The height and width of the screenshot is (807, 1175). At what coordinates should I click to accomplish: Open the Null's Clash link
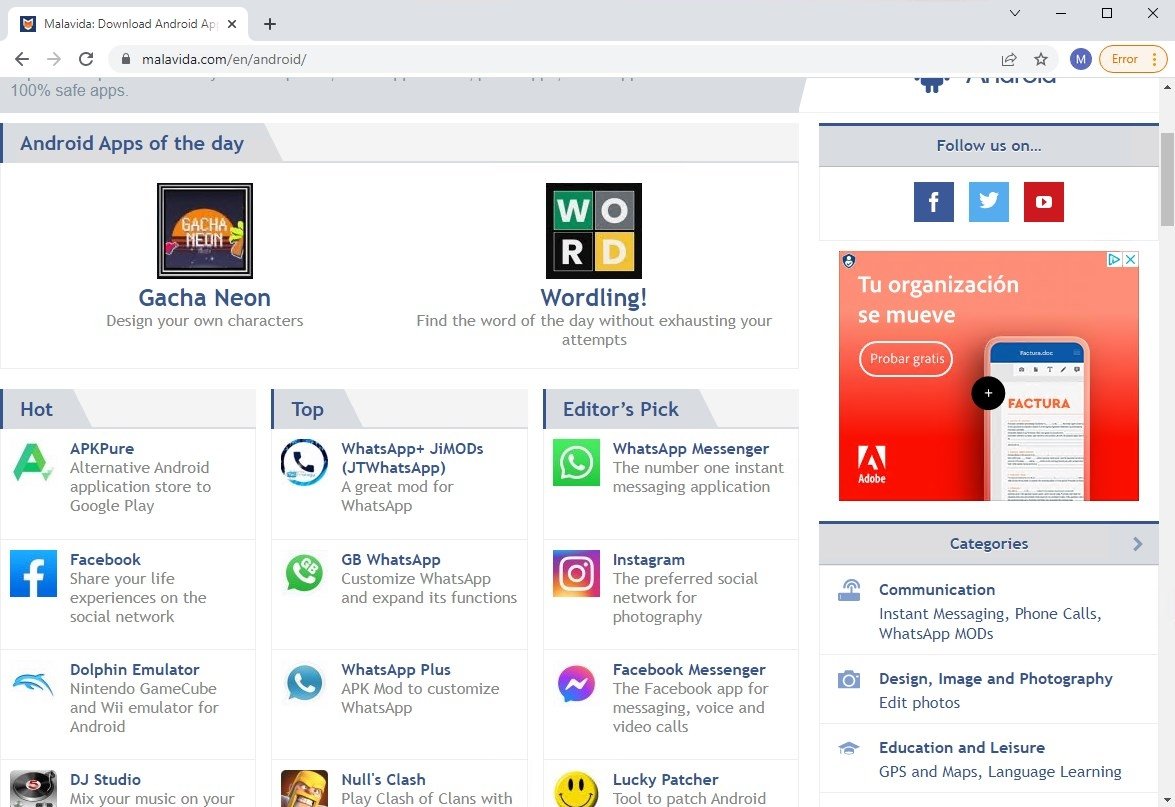coord(383,780)
